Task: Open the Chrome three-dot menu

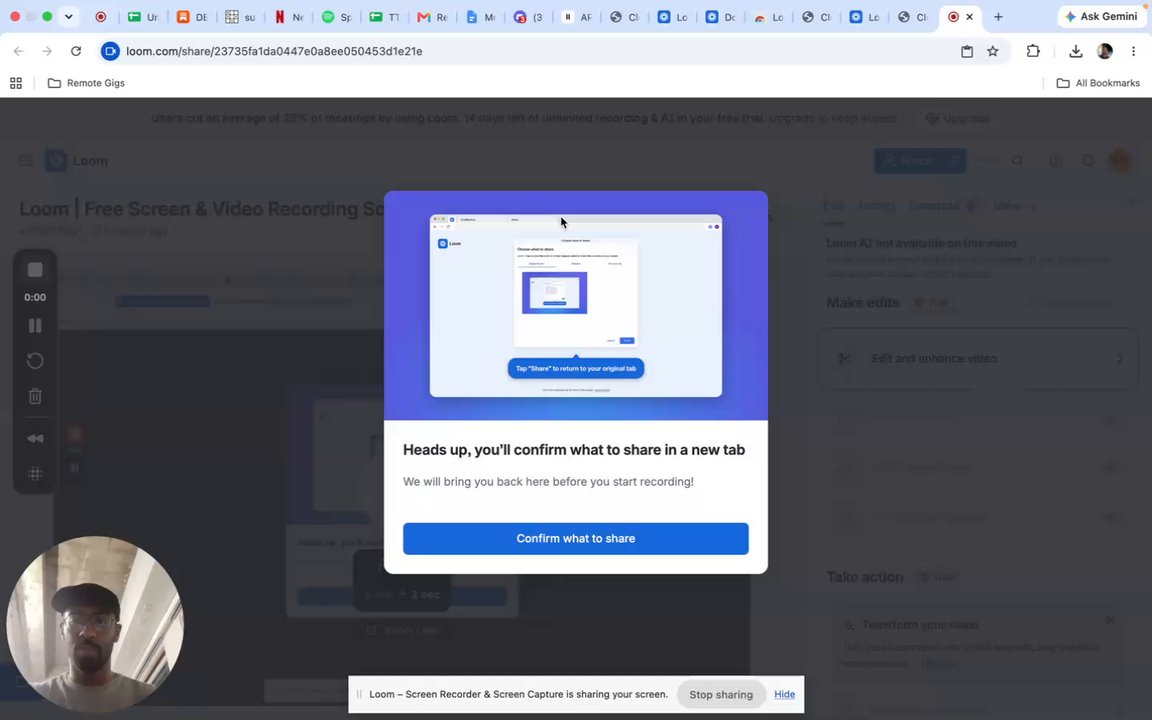Action: [x=1134, y=51]
